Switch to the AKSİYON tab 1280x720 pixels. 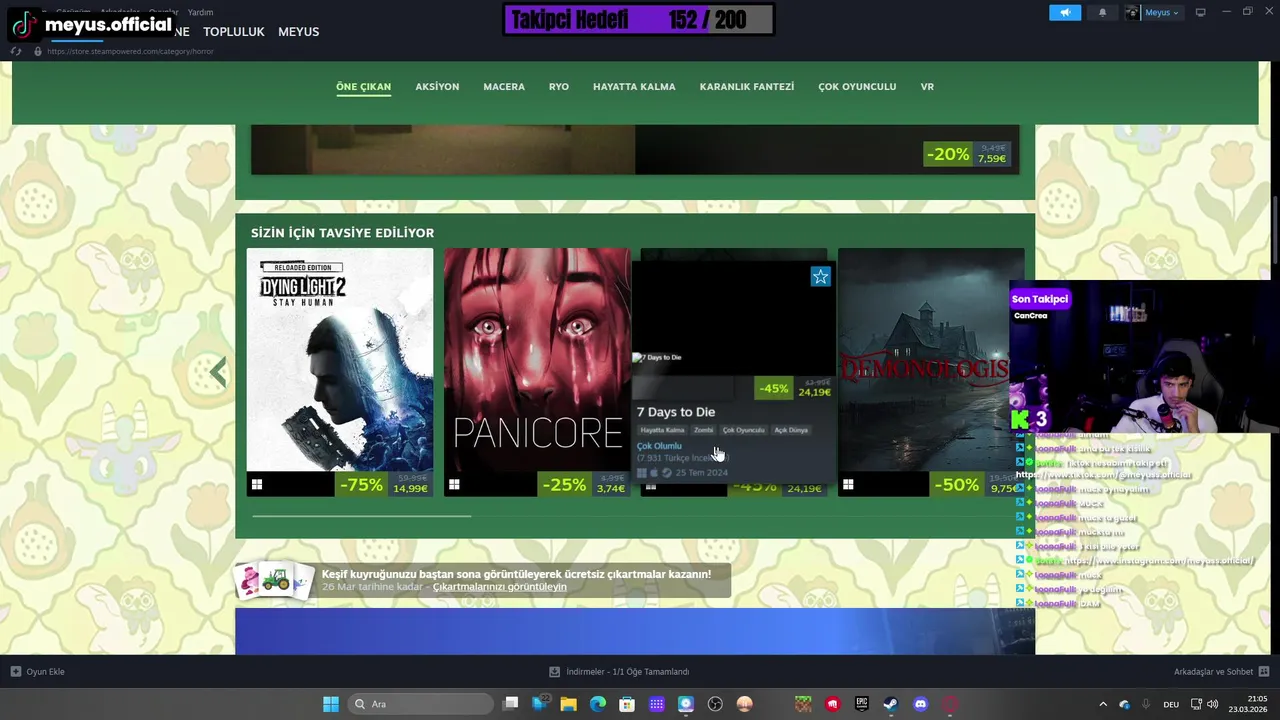coord(437,87)
